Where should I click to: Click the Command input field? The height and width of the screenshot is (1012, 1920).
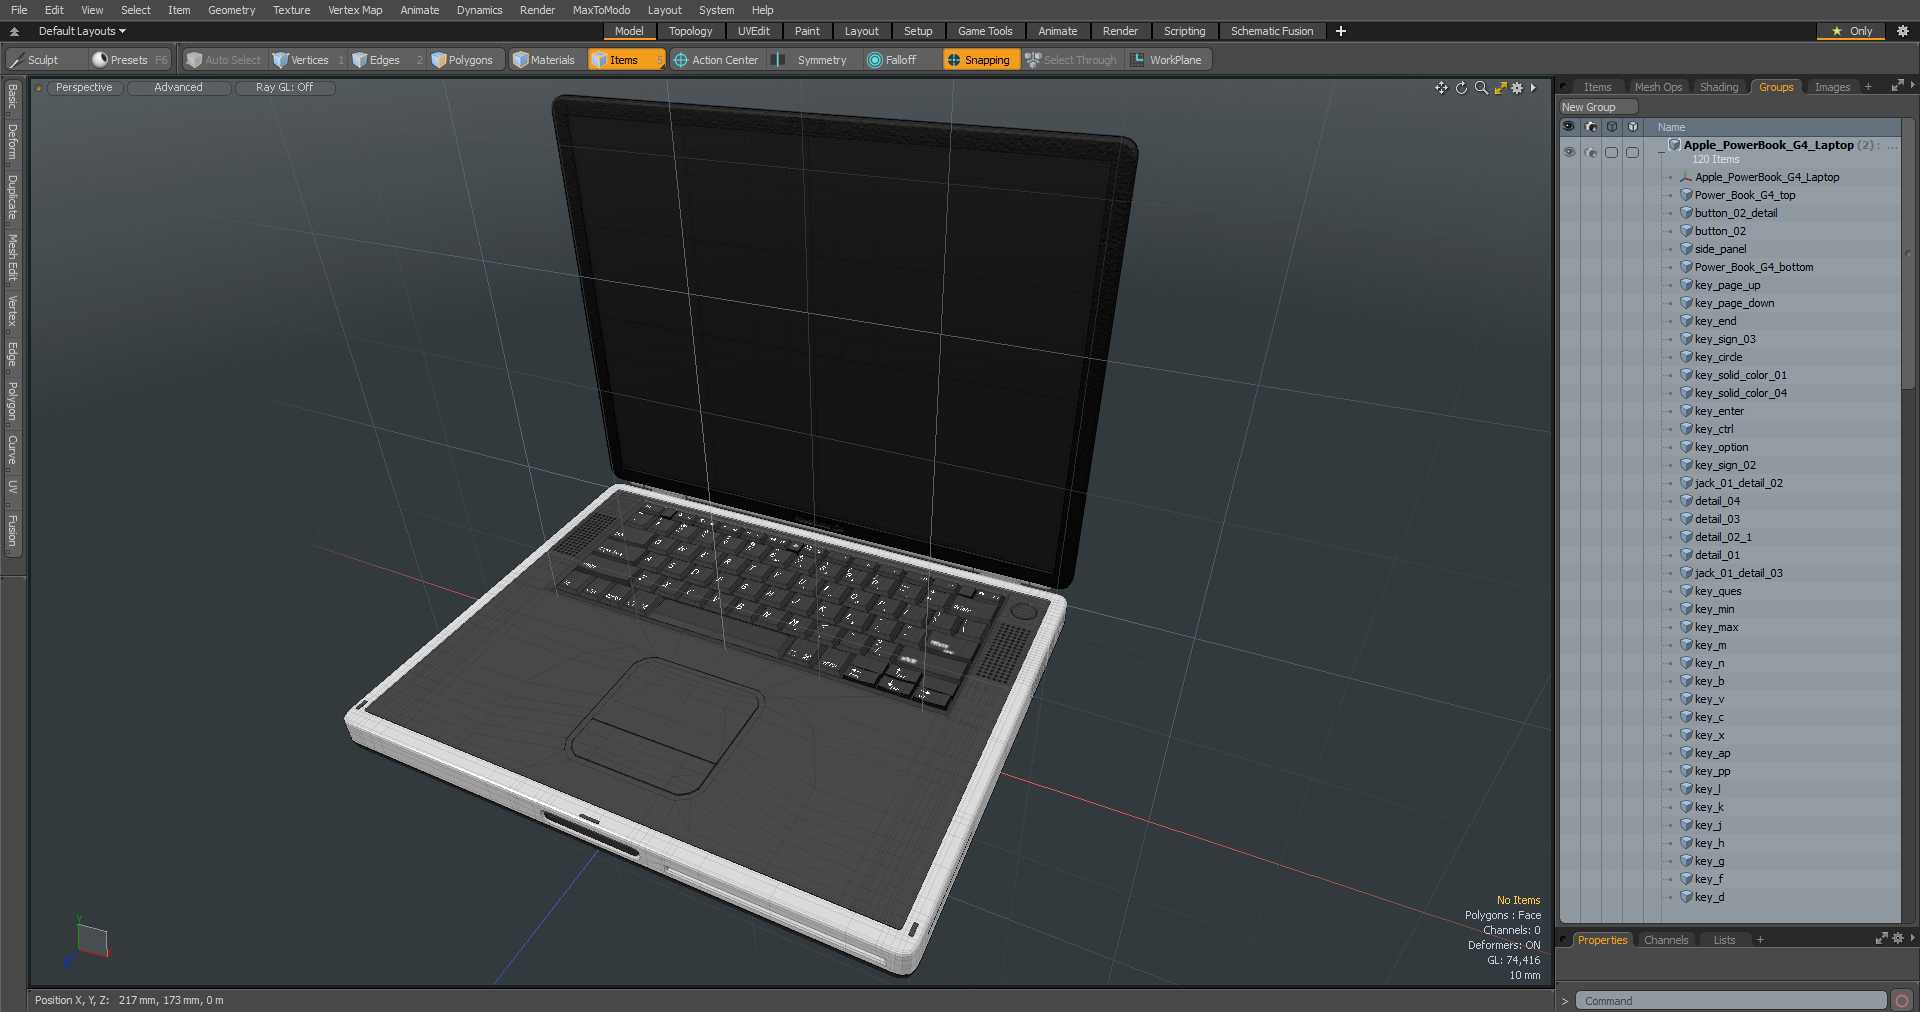point(1731,1000)
